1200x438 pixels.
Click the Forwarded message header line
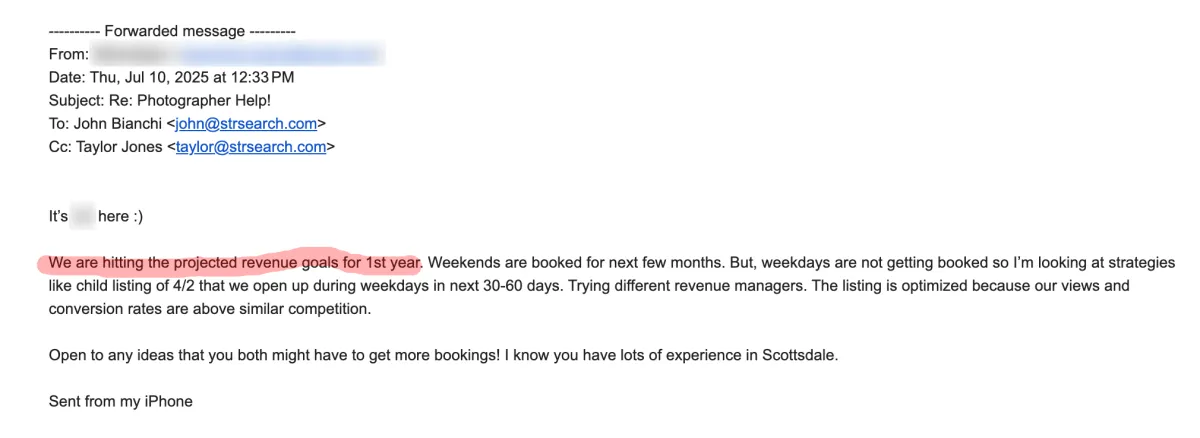point(172,31)
